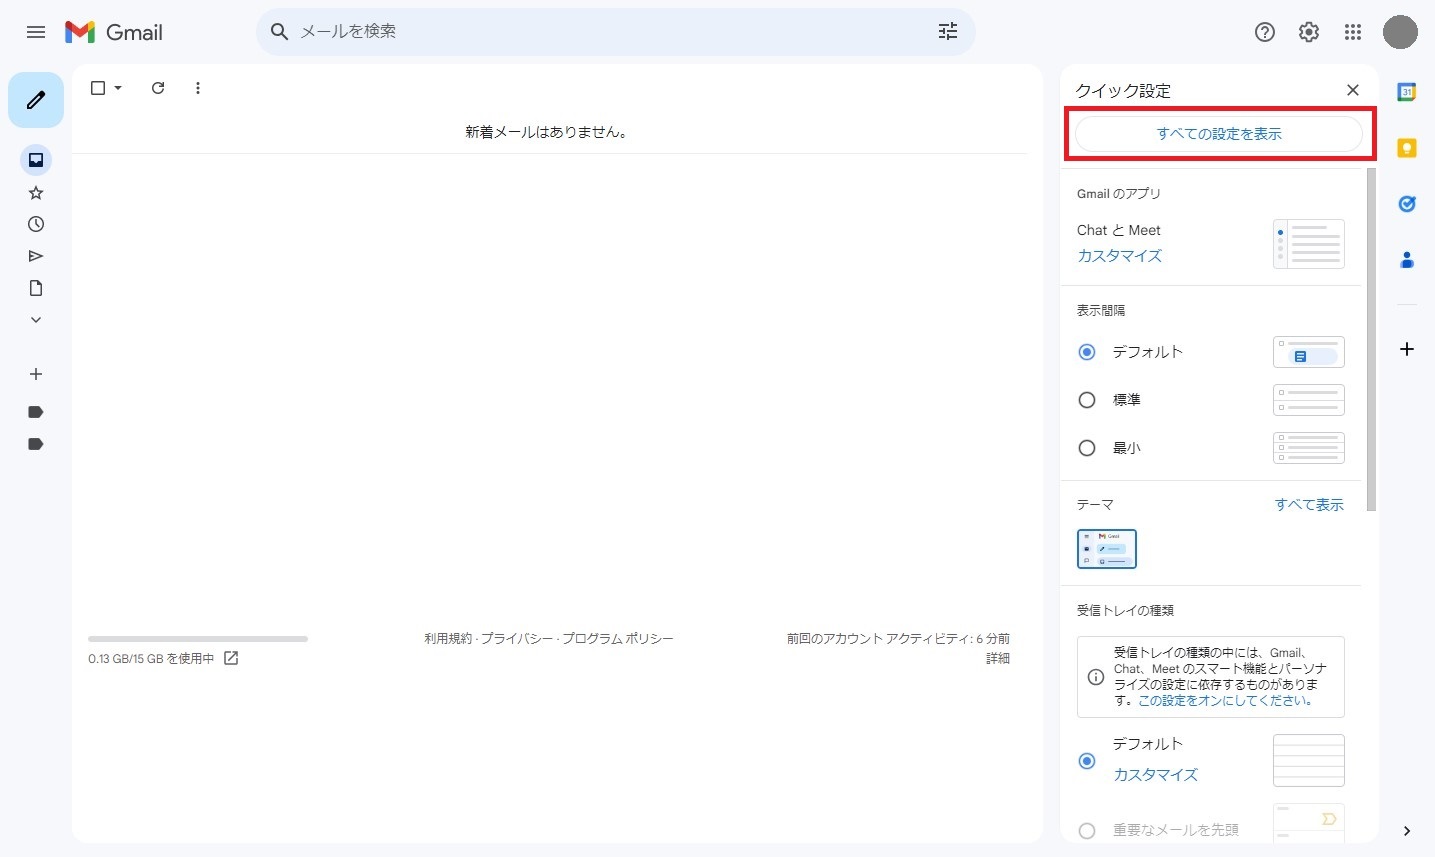Image resolution: width=1435 pixels, height=857 pixels.
Task: Click すべて表示 link beside テーマ
Action: point(1308,505)
